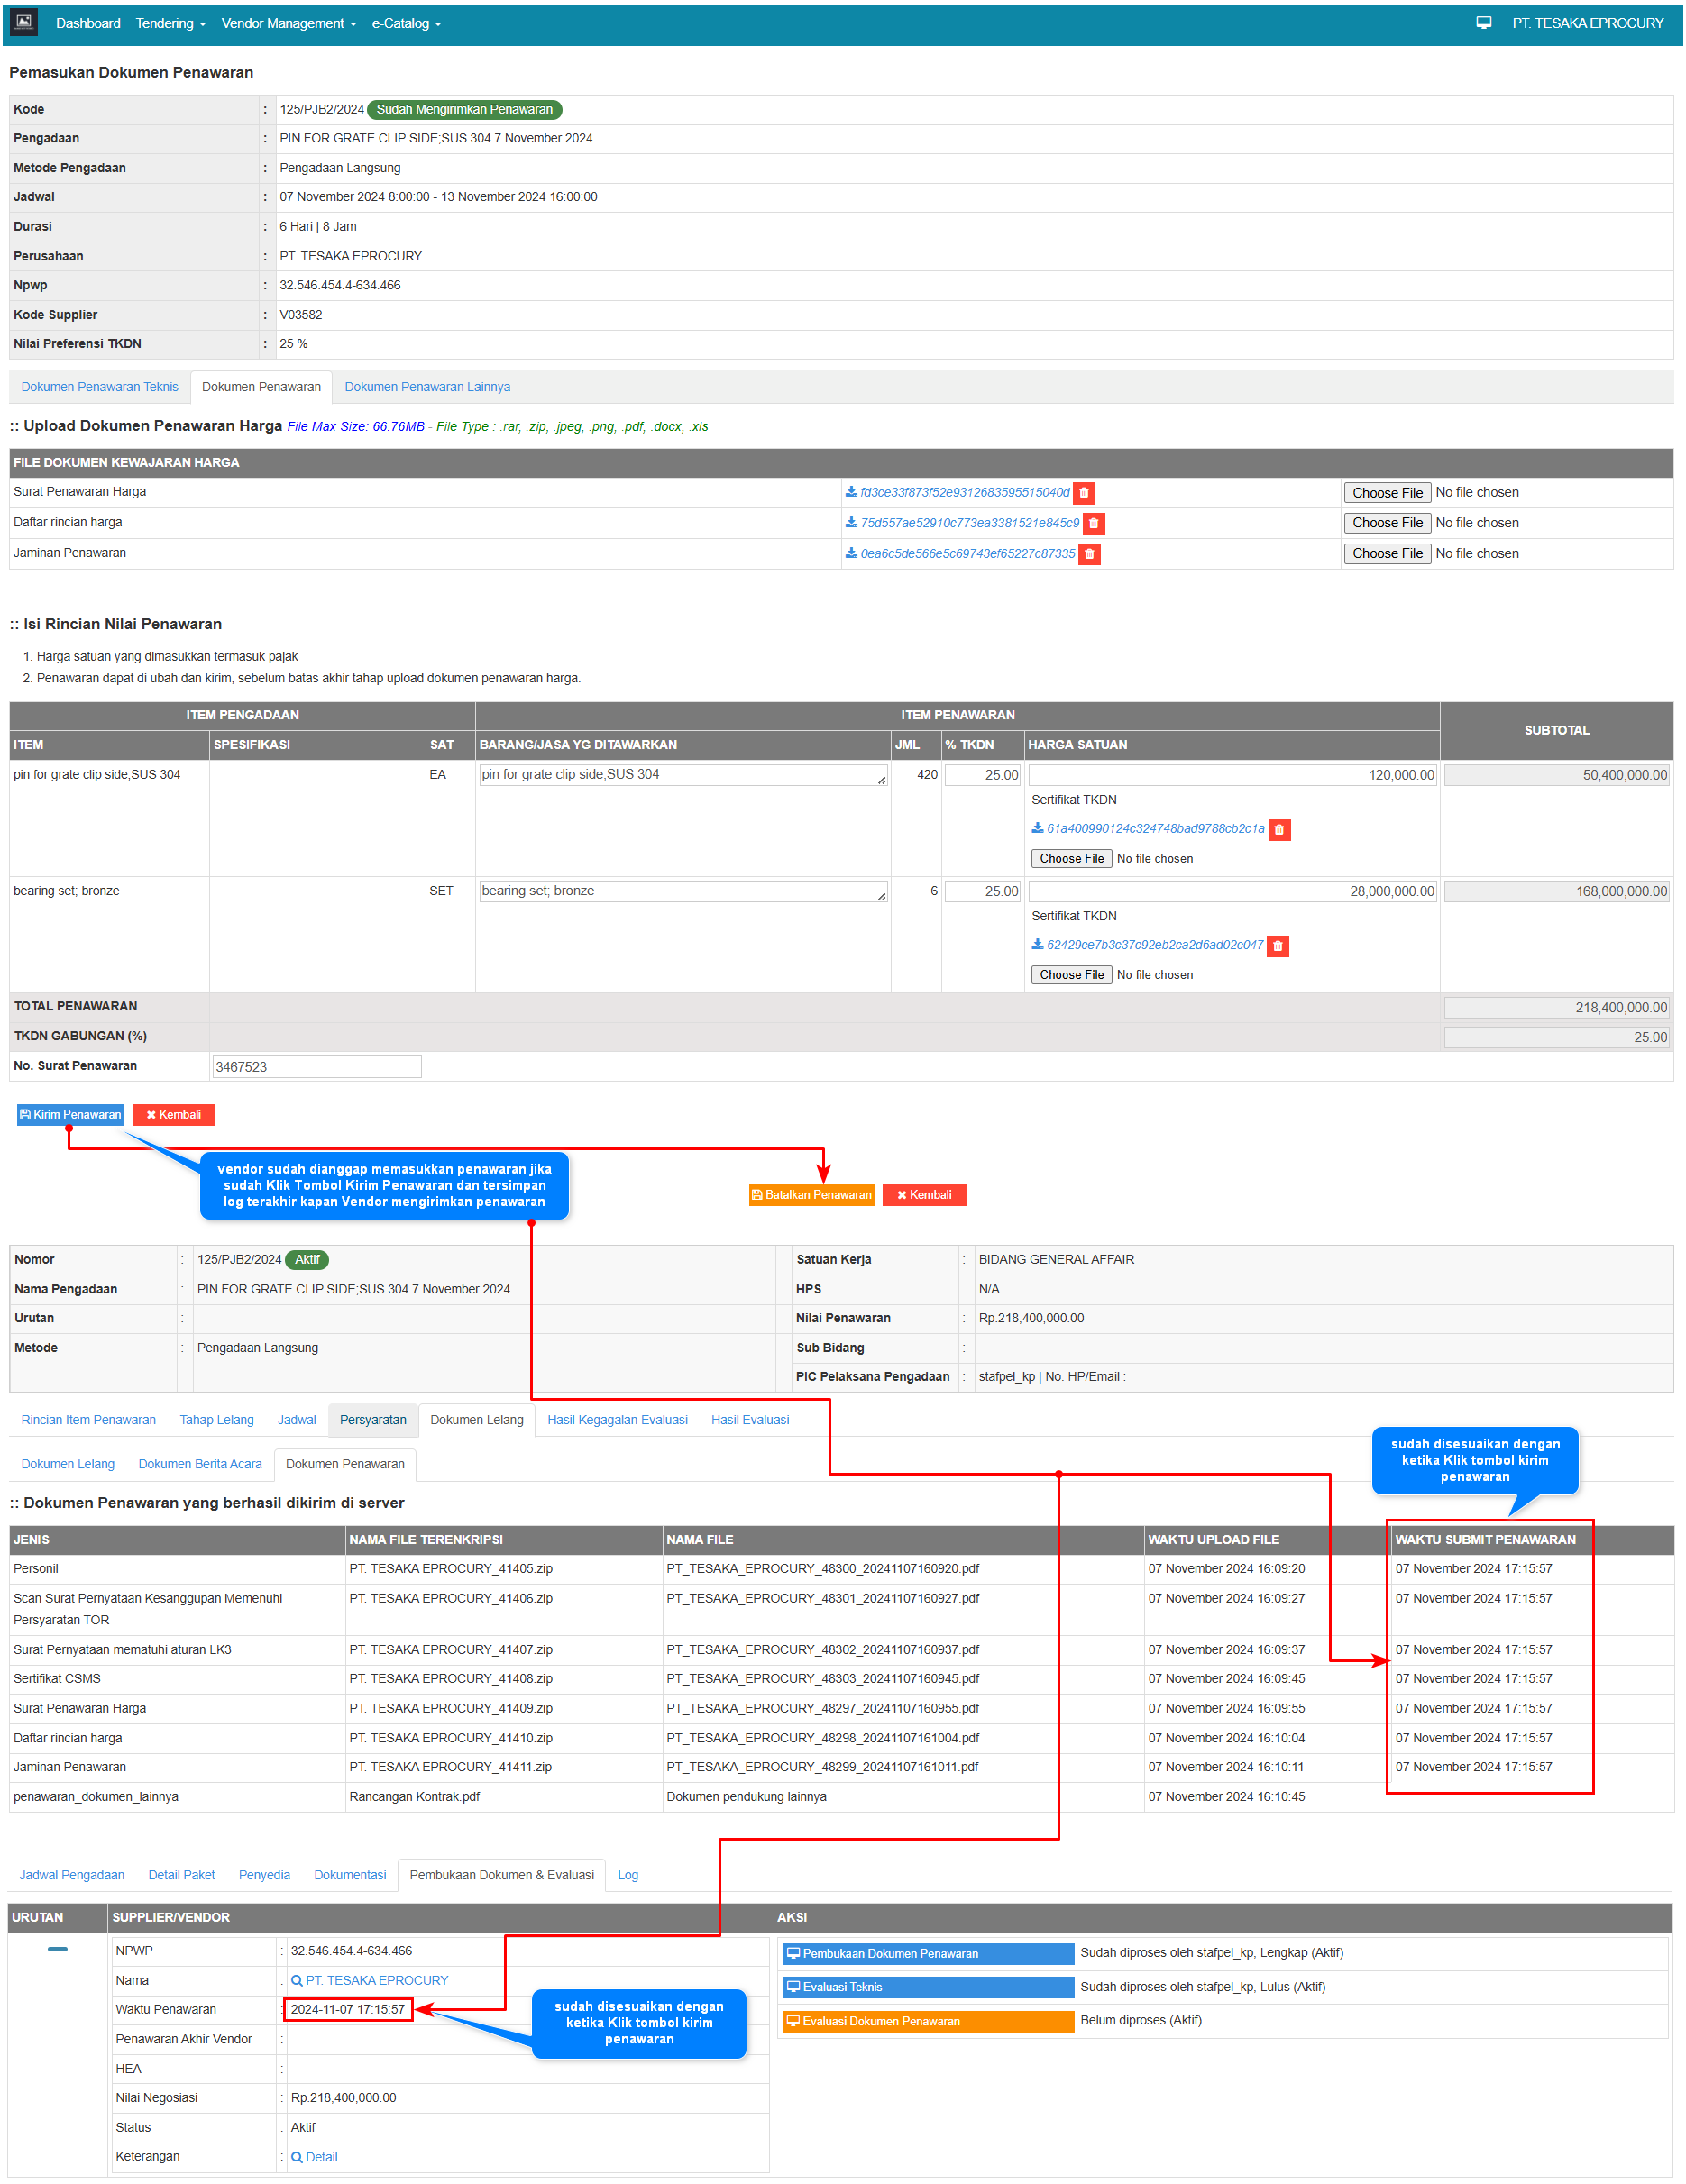Open the Detail link under Keterangan
The image size is (1686, 2184).
[320, 2157]
